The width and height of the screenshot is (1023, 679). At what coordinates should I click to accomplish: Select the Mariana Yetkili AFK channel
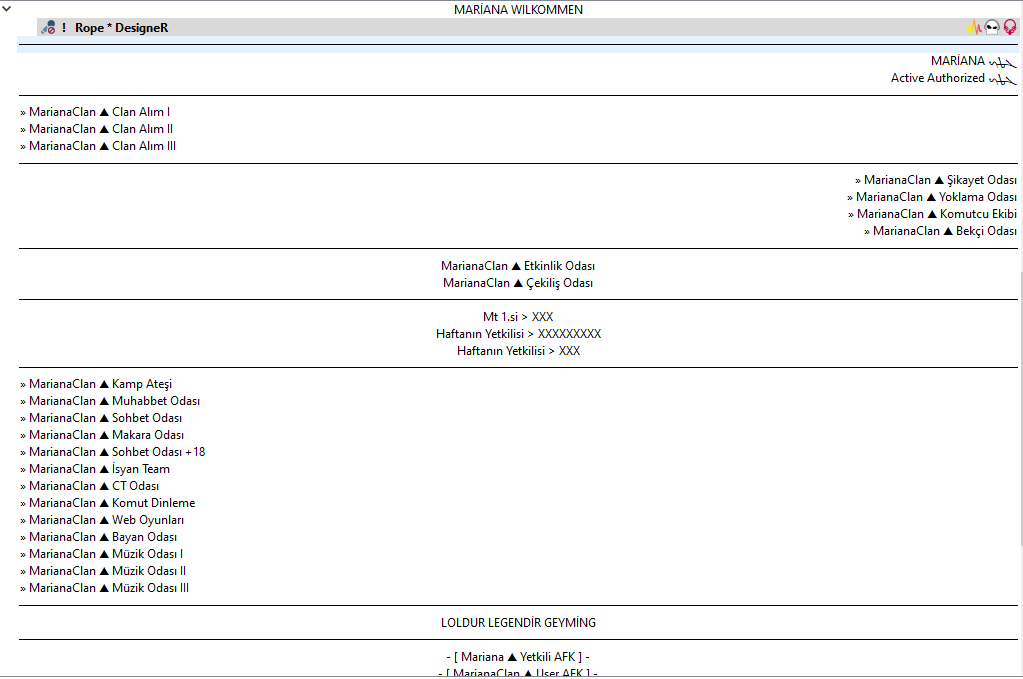519,657
